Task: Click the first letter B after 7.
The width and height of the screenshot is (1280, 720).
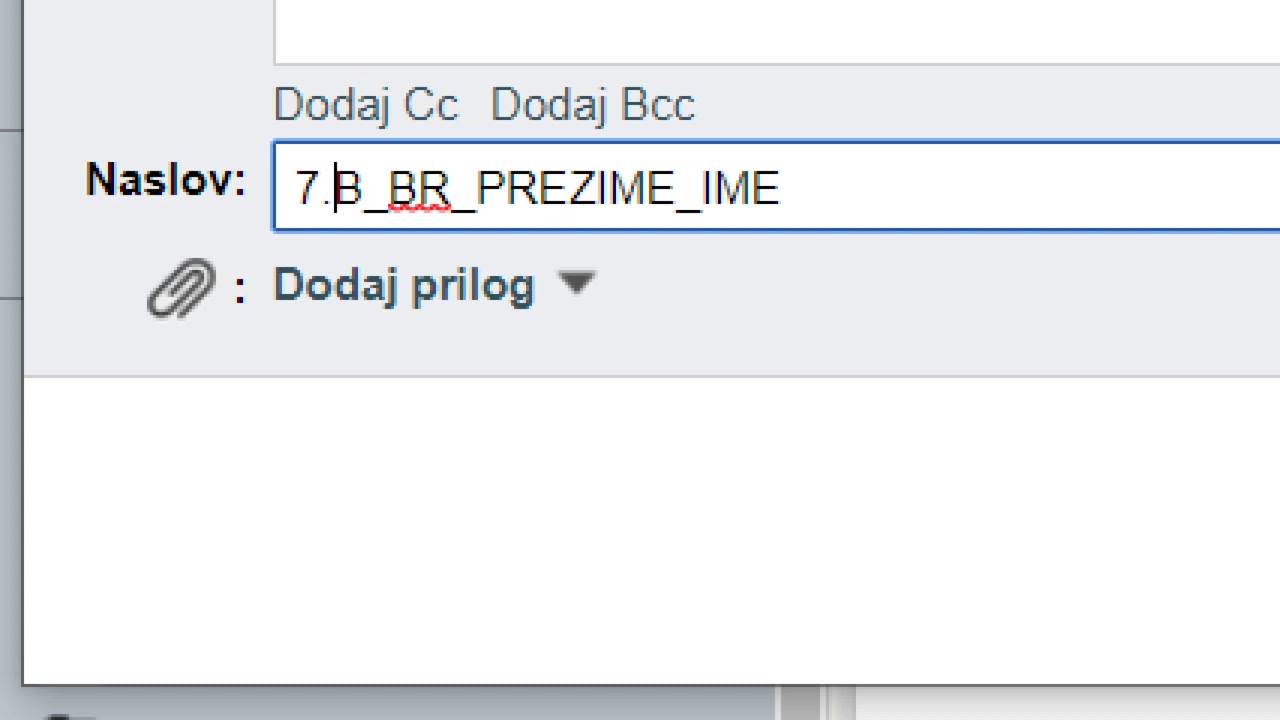Action: (349, 189)
